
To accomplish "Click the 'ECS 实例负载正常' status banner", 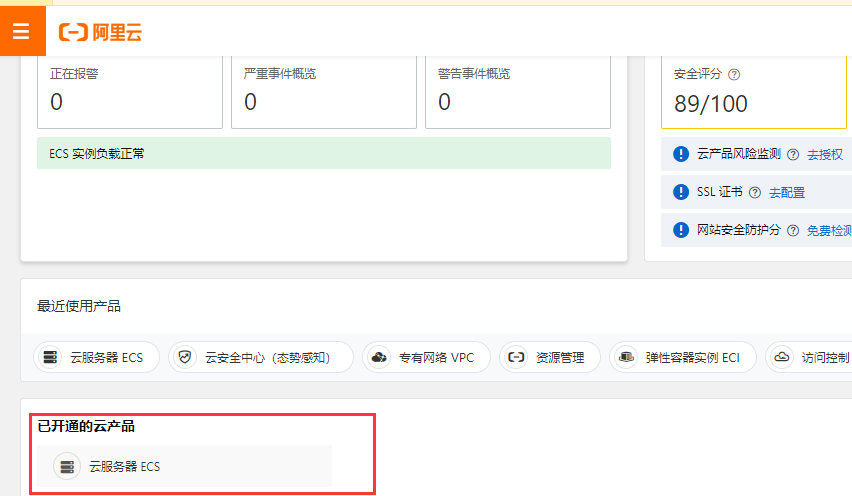I will (324, 153).
